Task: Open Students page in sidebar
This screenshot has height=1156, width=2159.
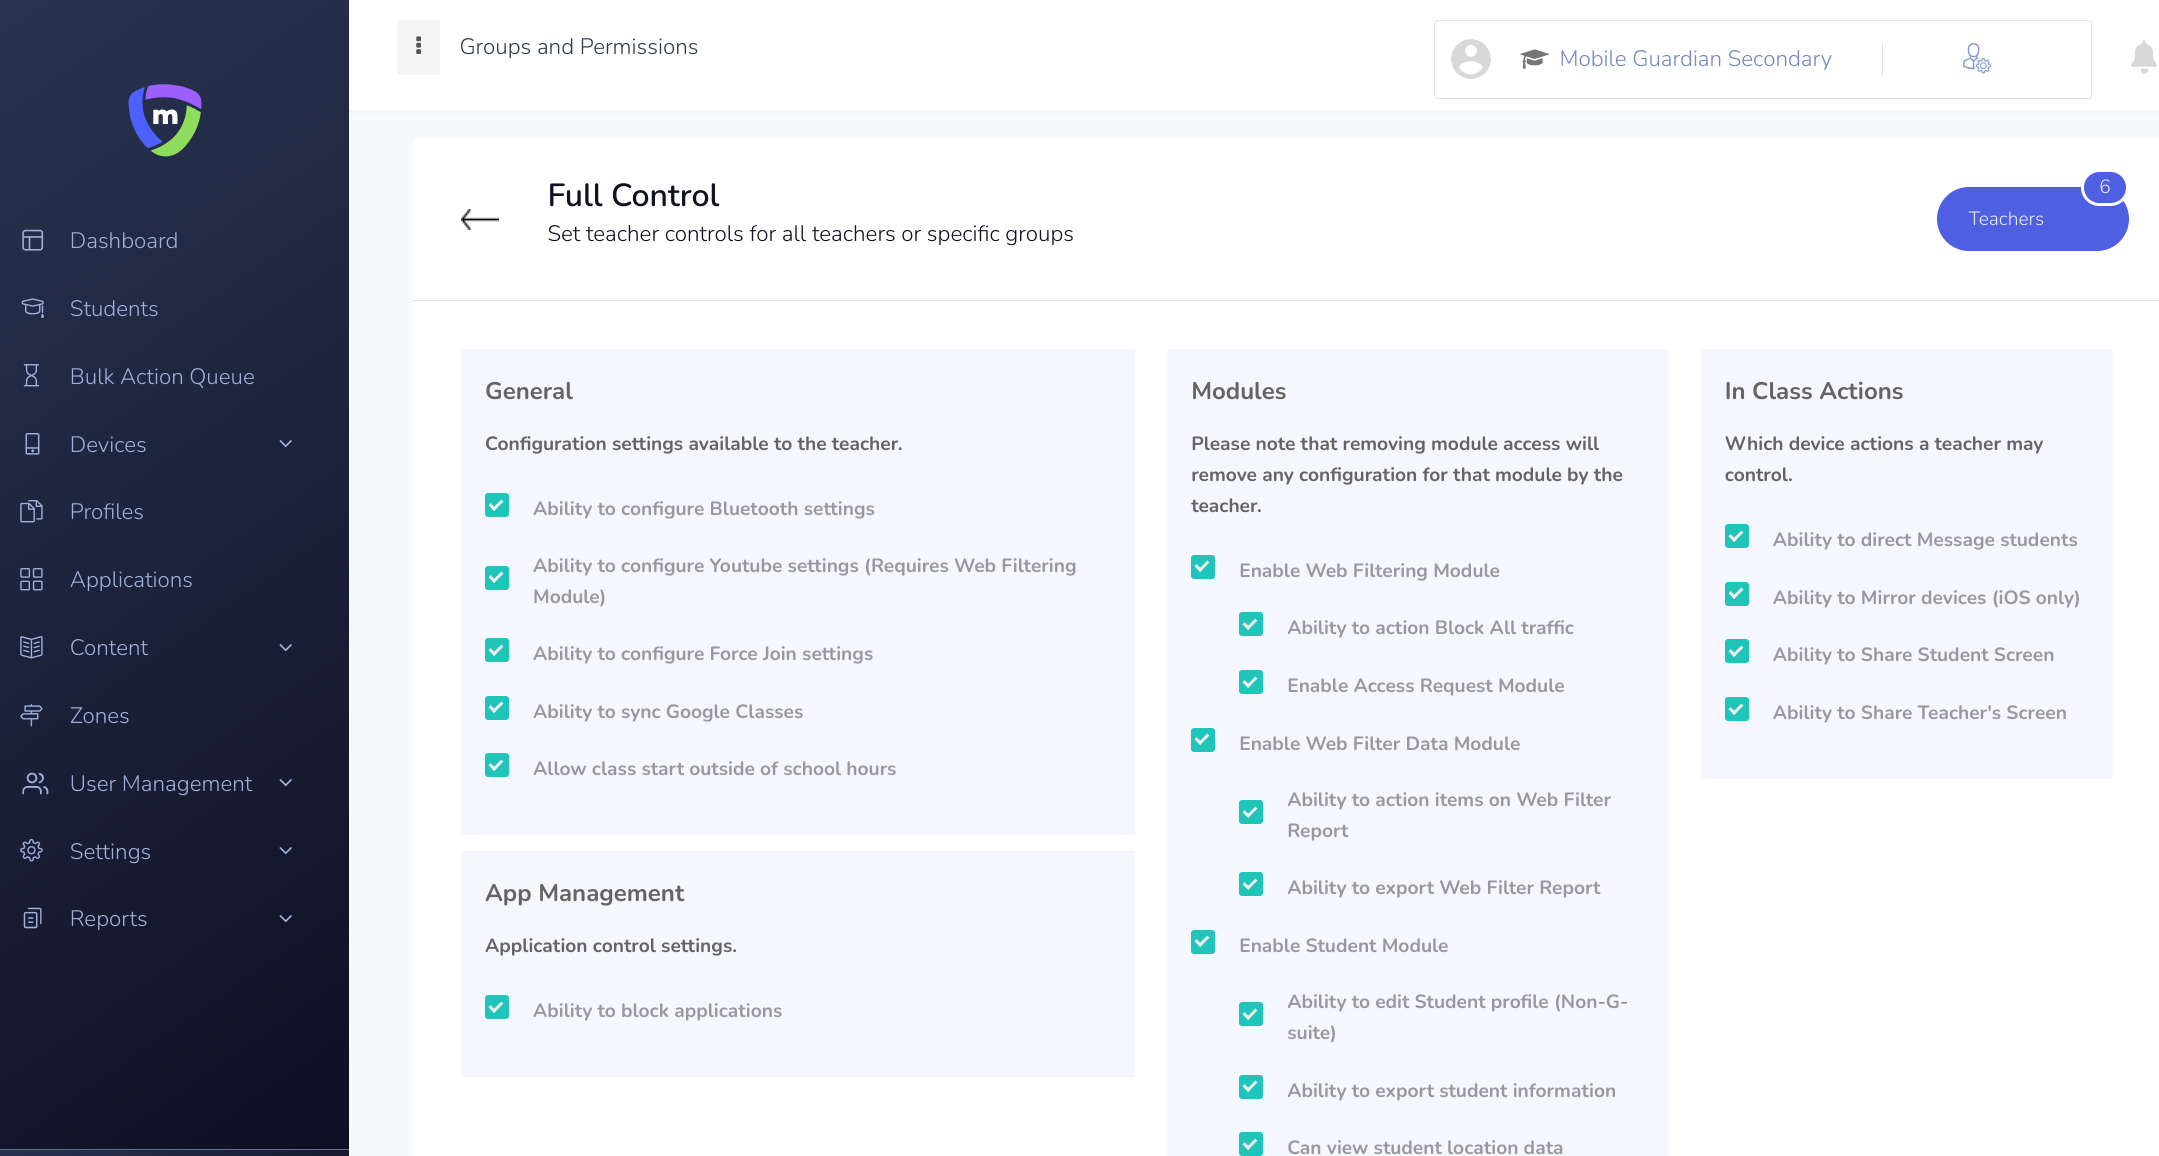Action: (114, 308)
